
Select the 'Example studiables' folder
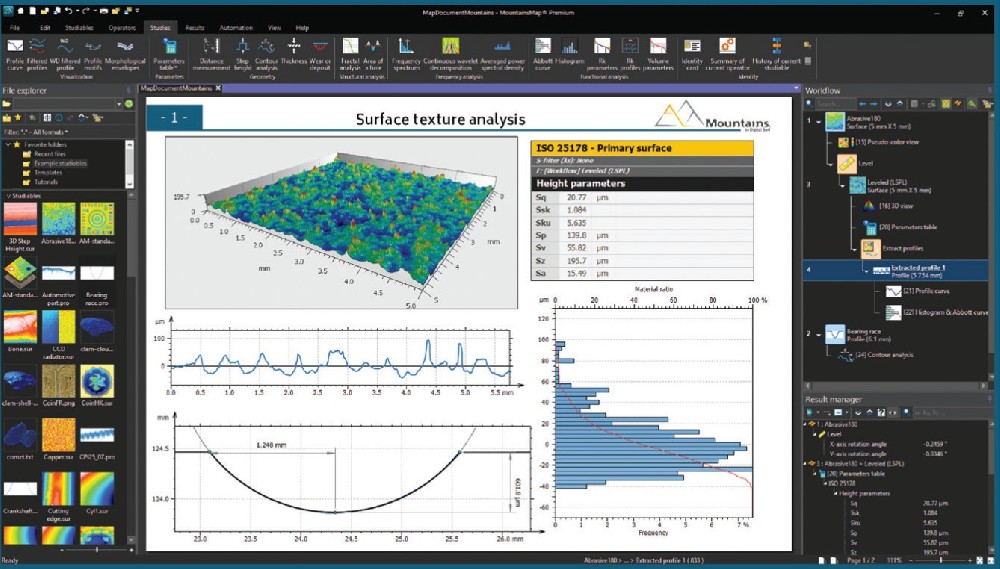tap(60, 162)
